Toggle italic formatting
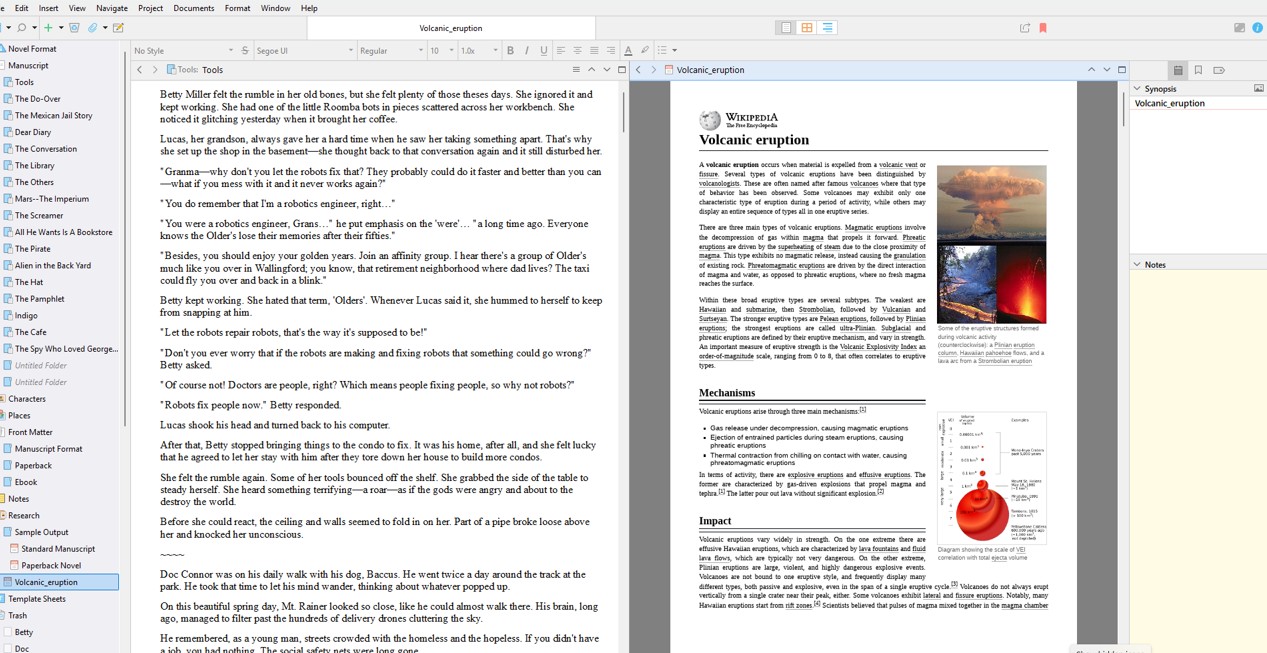The height and width of the screenshot is (653, 1267). [527, 50]
